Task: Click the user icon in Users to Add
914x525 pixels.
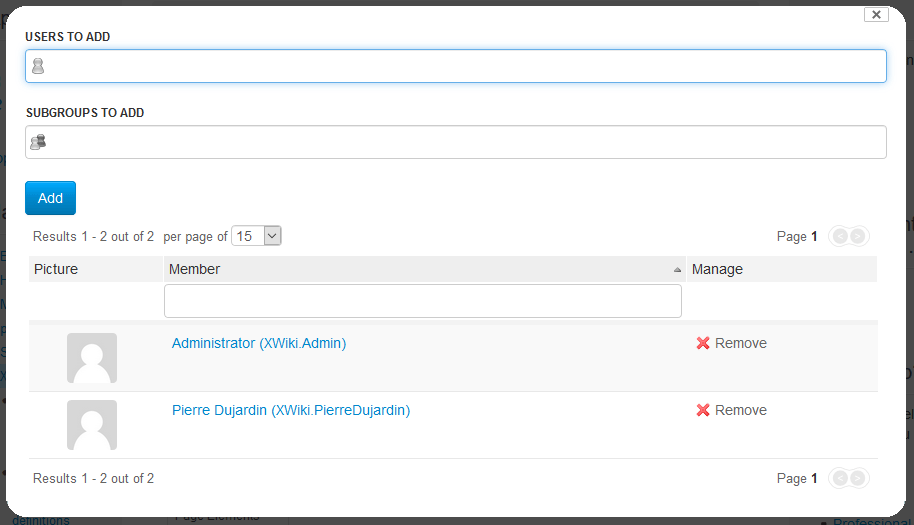Action: click(x=38, y=66)
